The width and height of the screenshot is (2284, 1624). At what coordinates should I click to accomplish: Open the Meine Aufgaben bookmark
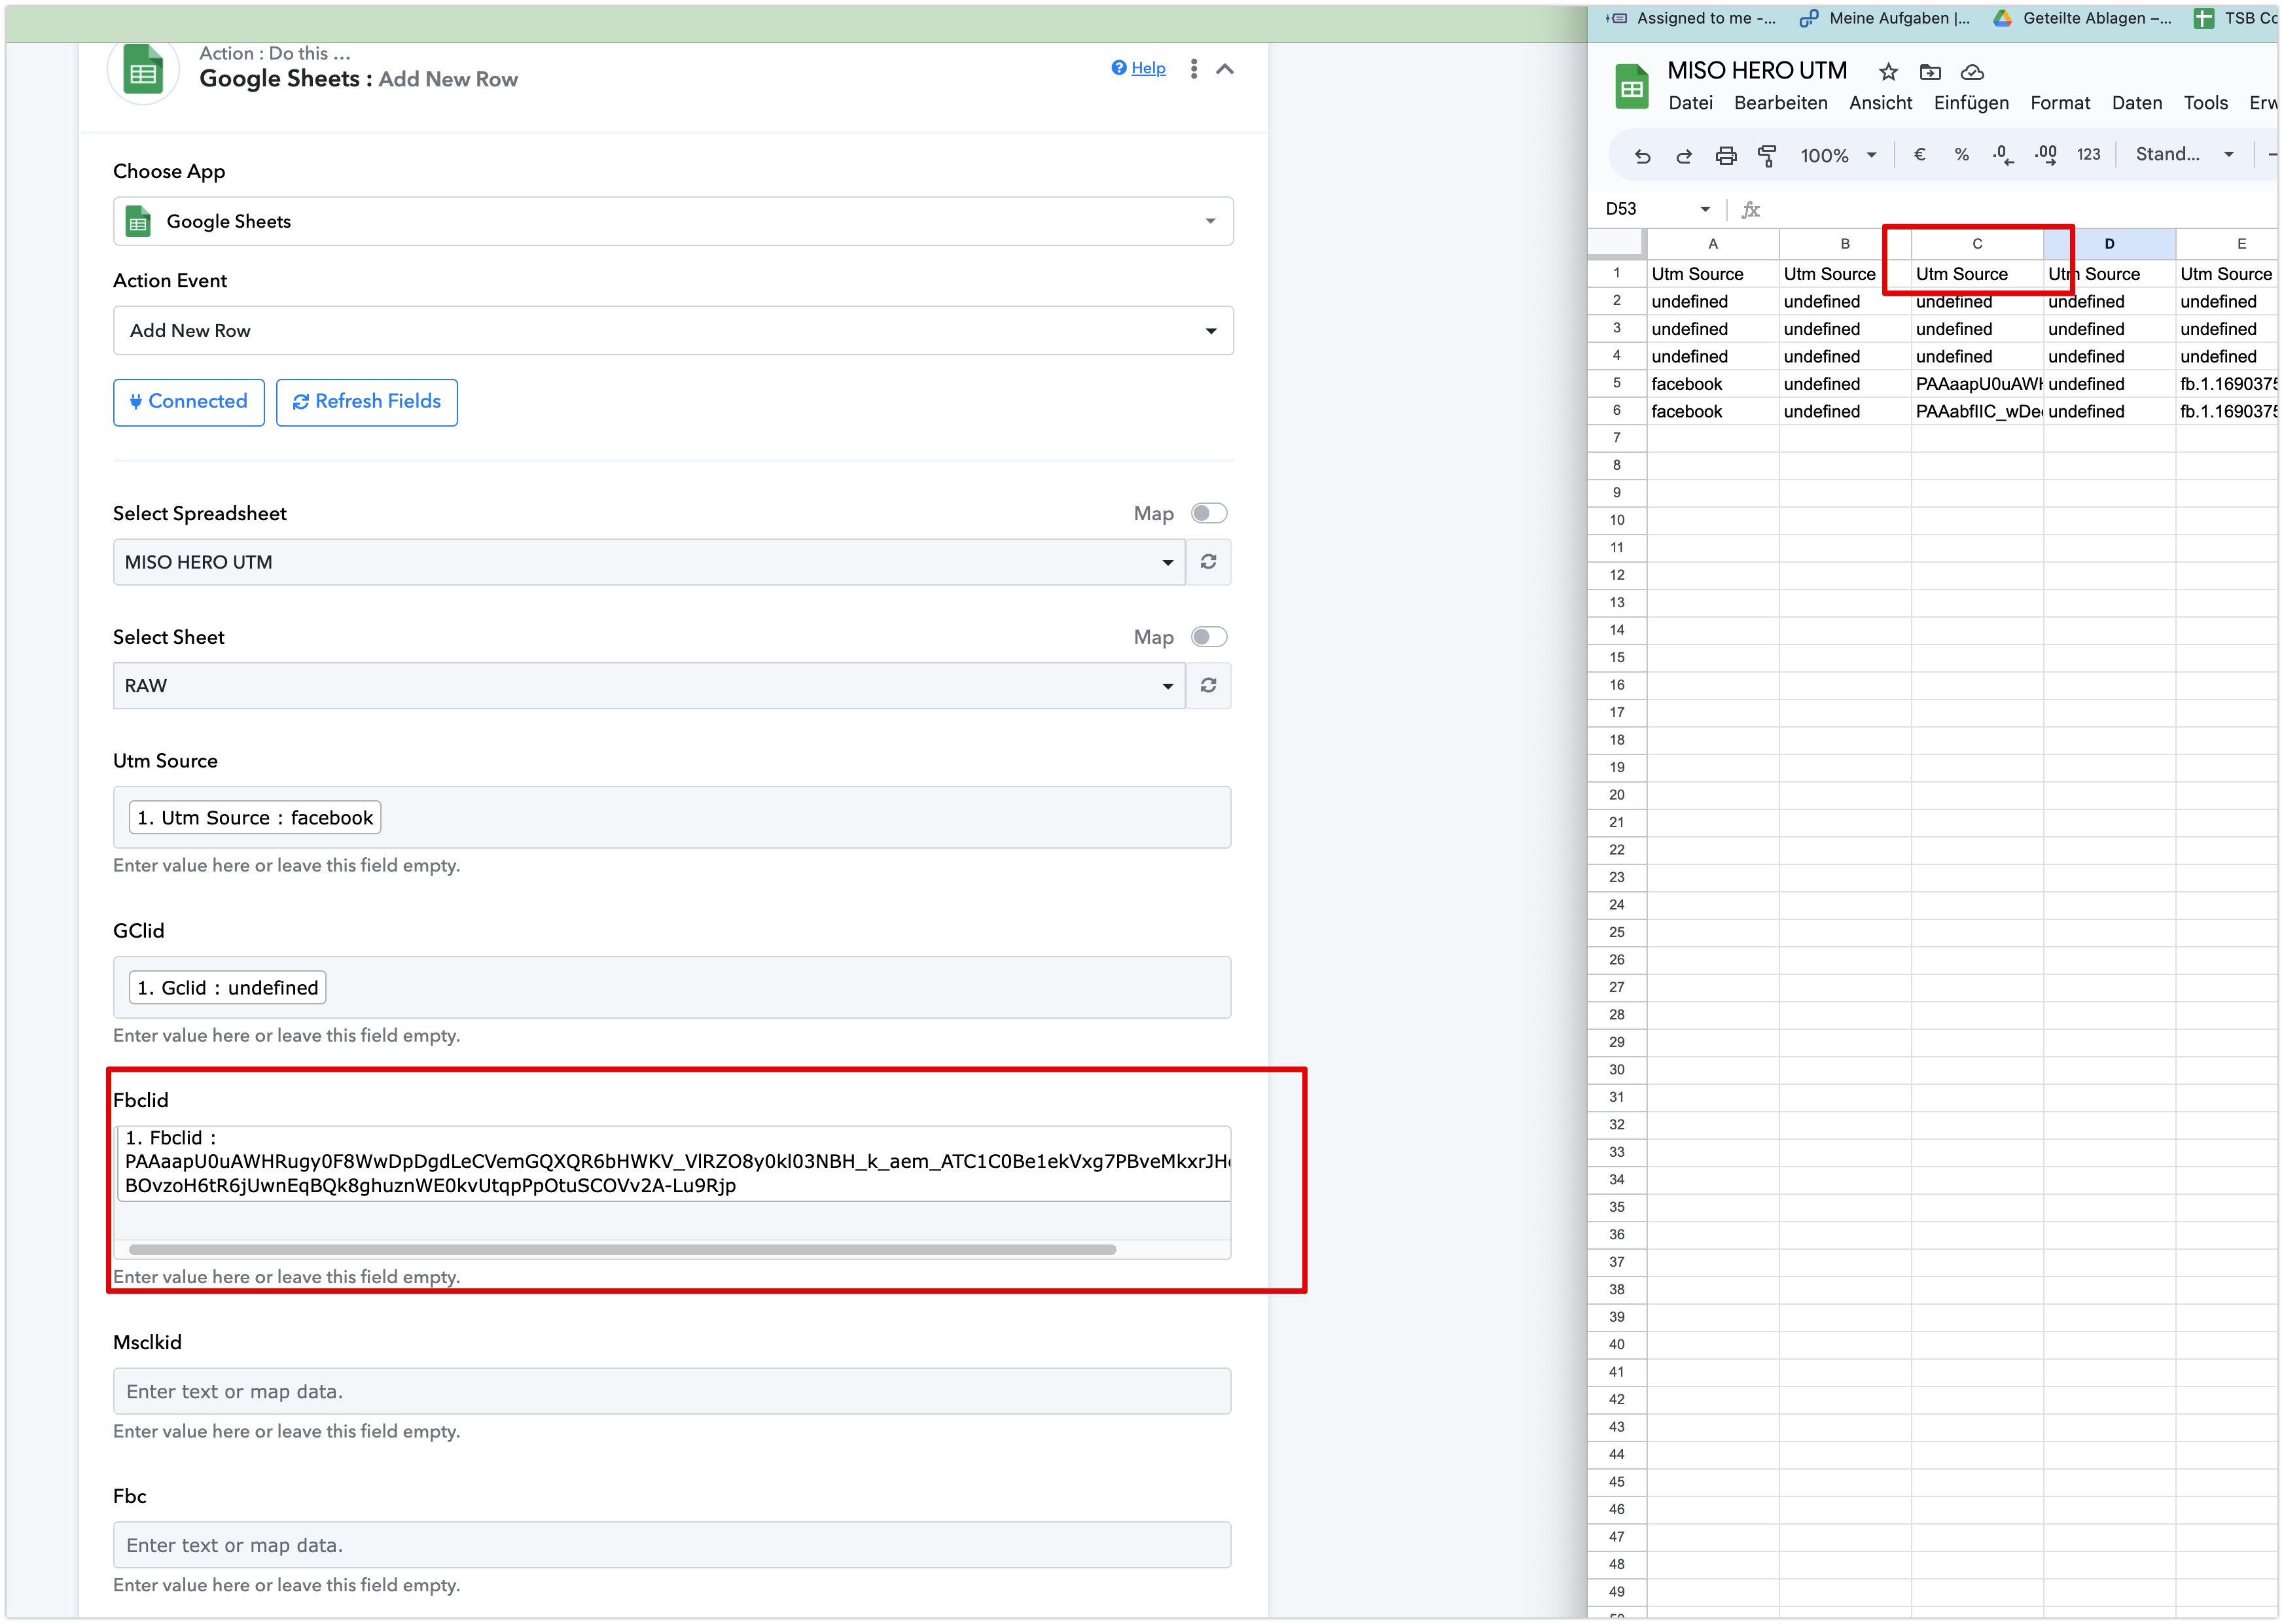coord(1884,18)
